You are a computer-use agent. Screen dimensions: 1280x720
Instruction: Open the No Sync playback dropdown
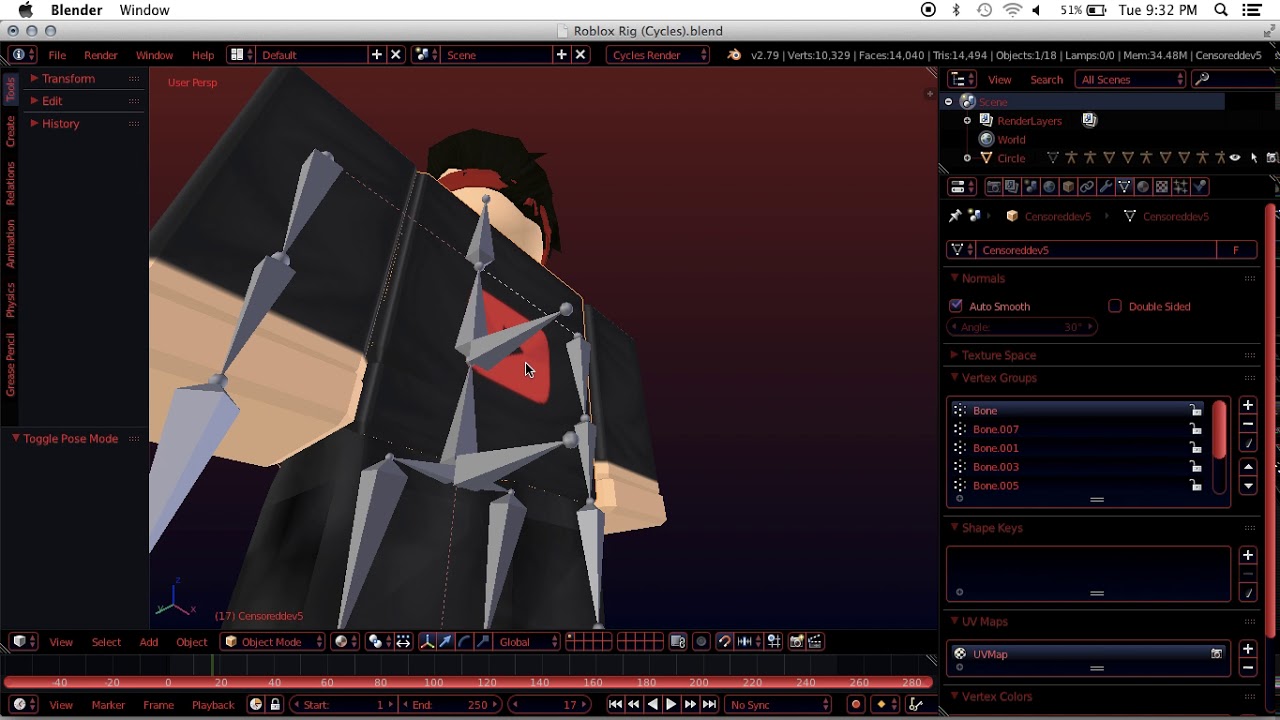pos(778,705)
